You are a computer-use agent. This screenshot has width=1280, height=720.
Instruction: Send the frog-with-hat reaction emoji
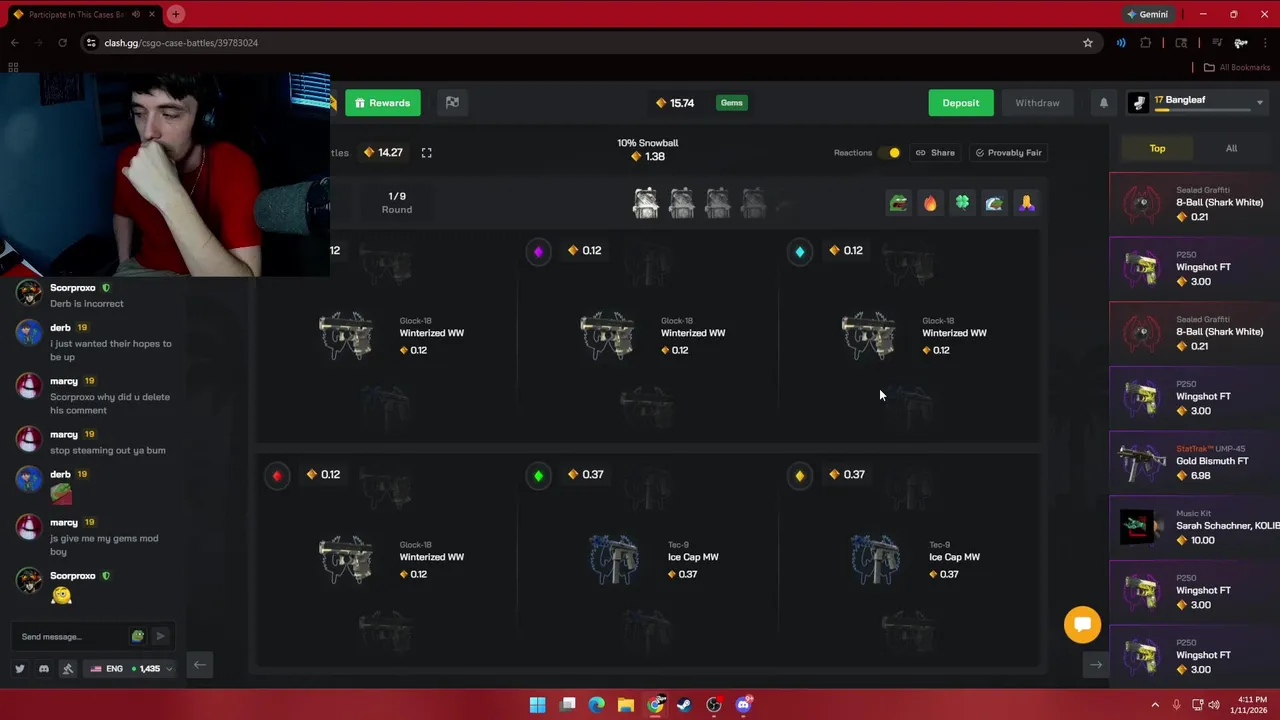click(x=994, y=204)
